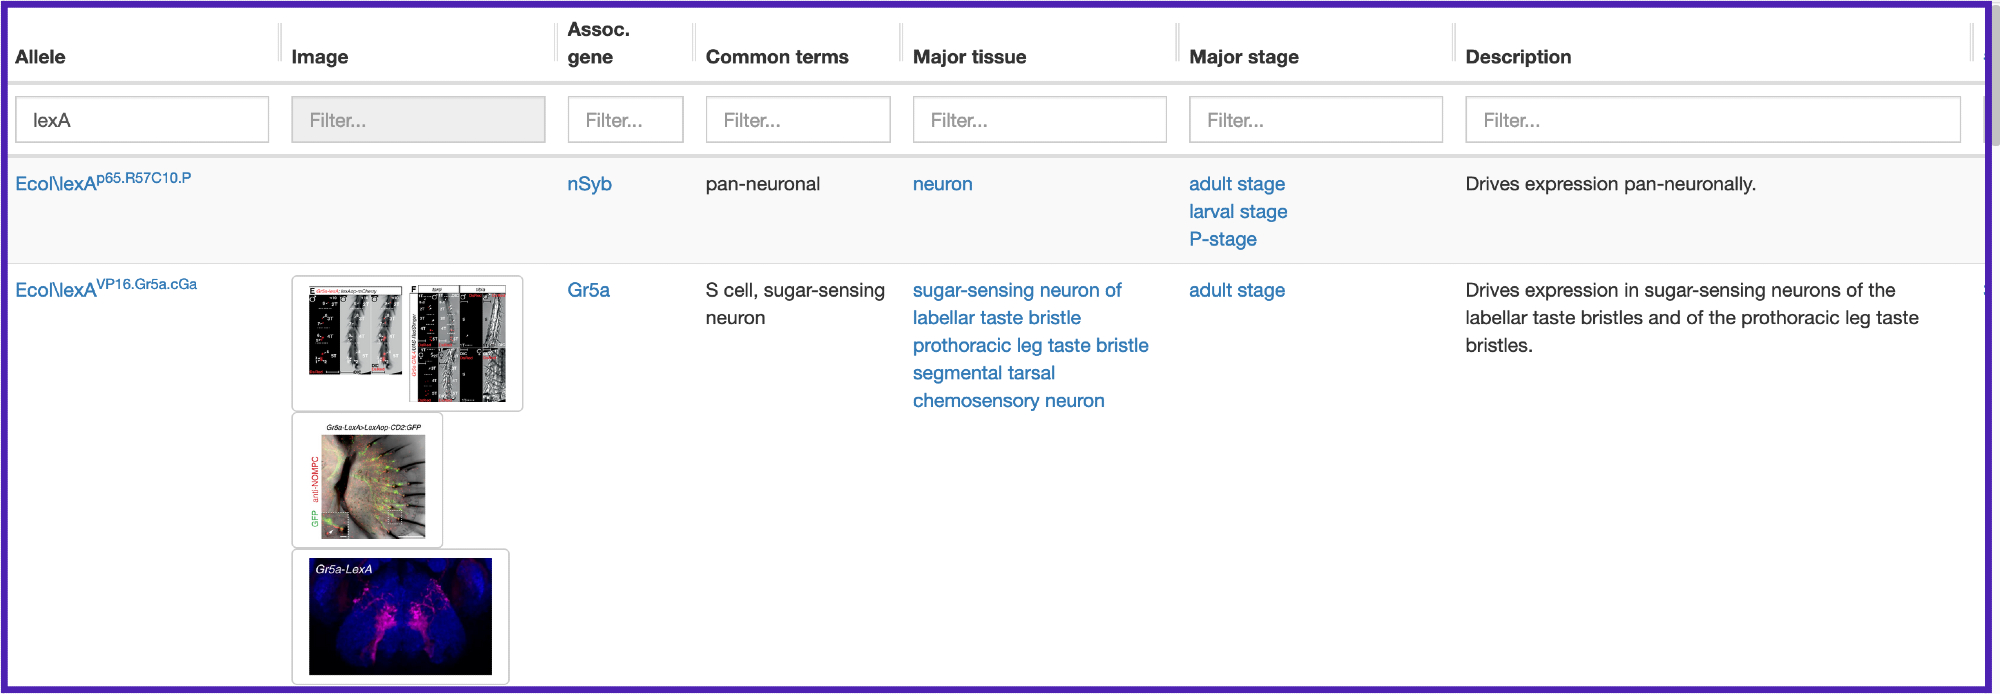The image size is (2000, 694).
Task: Sort by the Allele column header
Action: (x=41, y=57)
